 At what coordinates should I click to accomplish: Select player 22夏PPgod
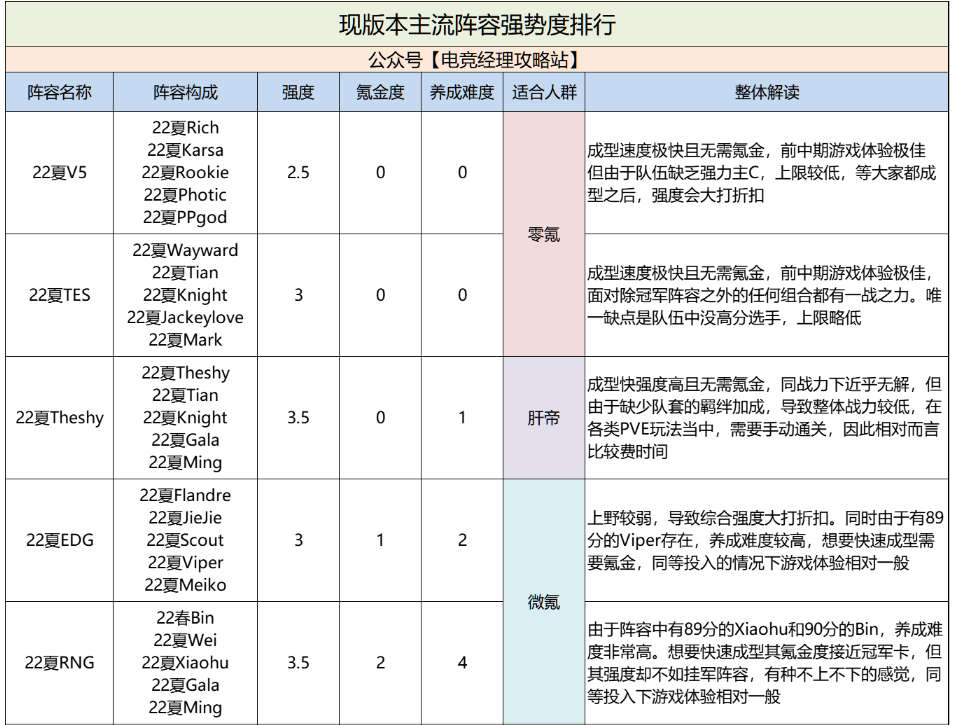pos(185,218)
